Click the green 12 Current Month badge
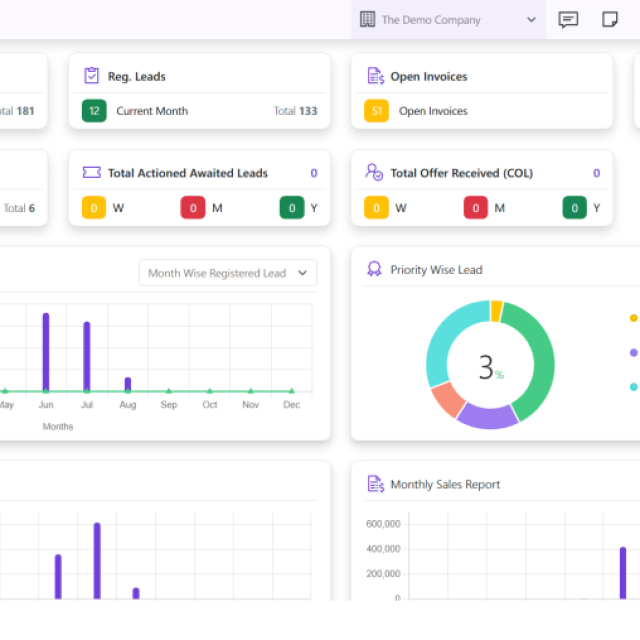Screen dimensions: 640x640 94,111
